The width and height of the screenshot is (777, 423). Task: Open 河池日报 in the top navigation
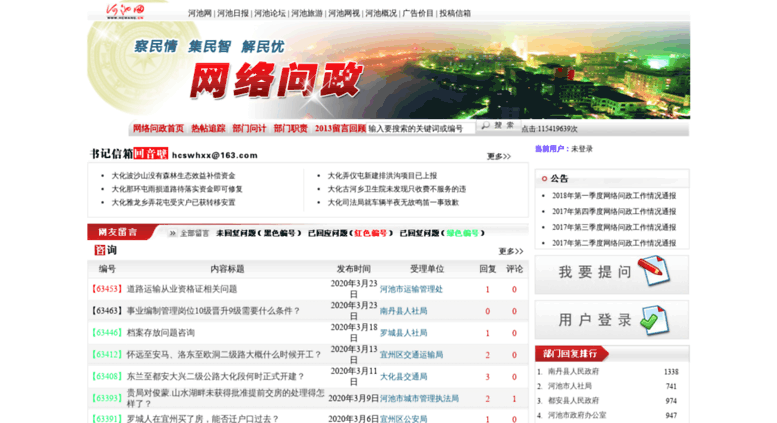click(233, 13)
